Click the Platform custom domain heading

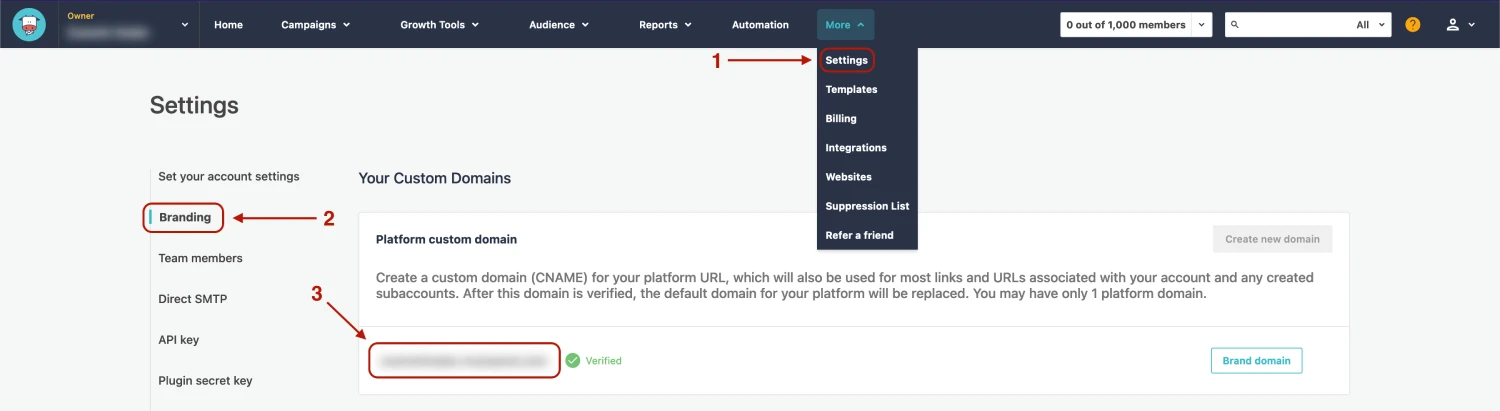point(446,240)
